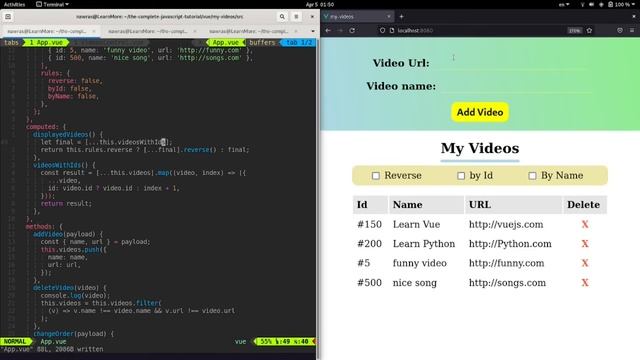Open new terminal tab icon in terminal header
The width and height of the screenshot is (640, 360).
pos(8,17)
